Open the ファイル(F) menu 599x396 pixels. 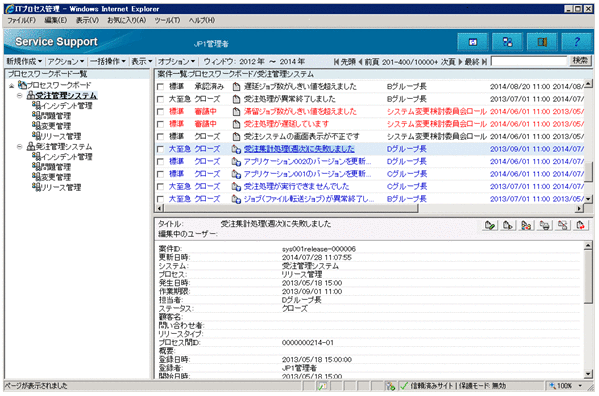click(x=21, y=20)
